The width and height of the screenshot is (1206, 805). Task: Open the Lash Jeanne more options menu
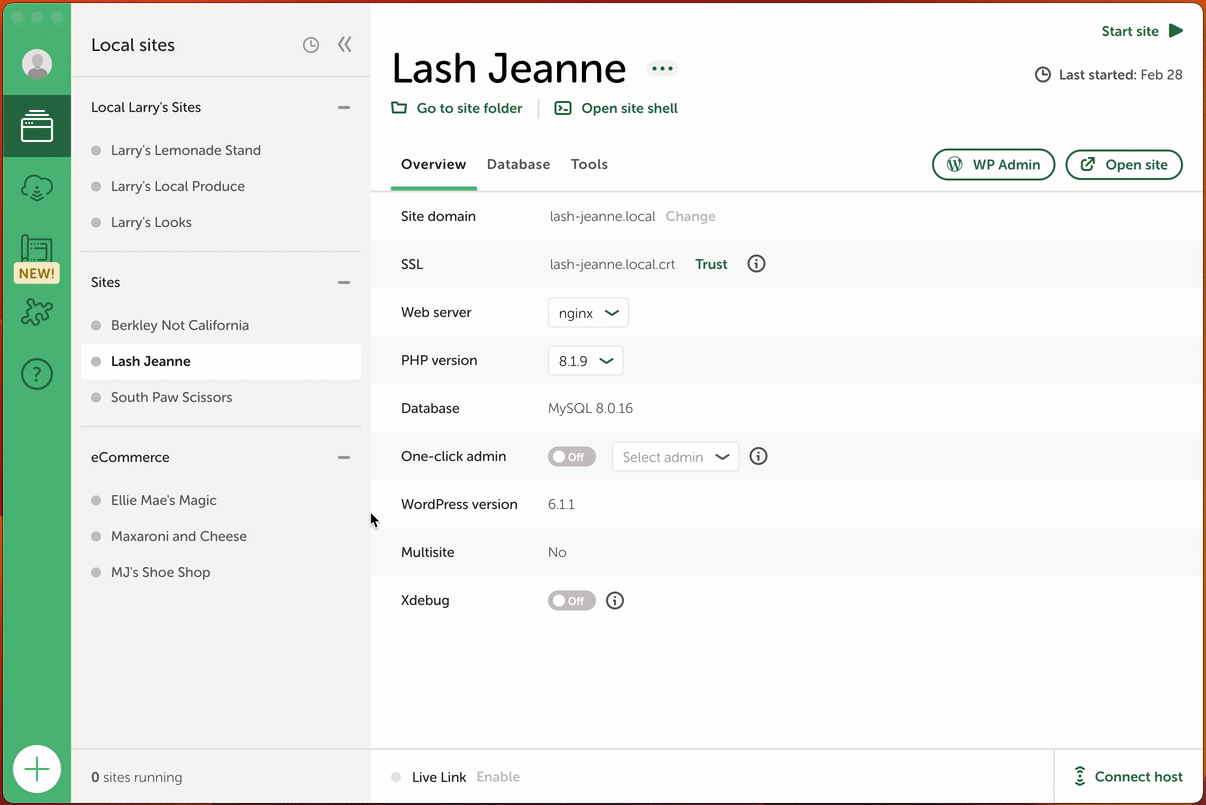click(662, 69)
